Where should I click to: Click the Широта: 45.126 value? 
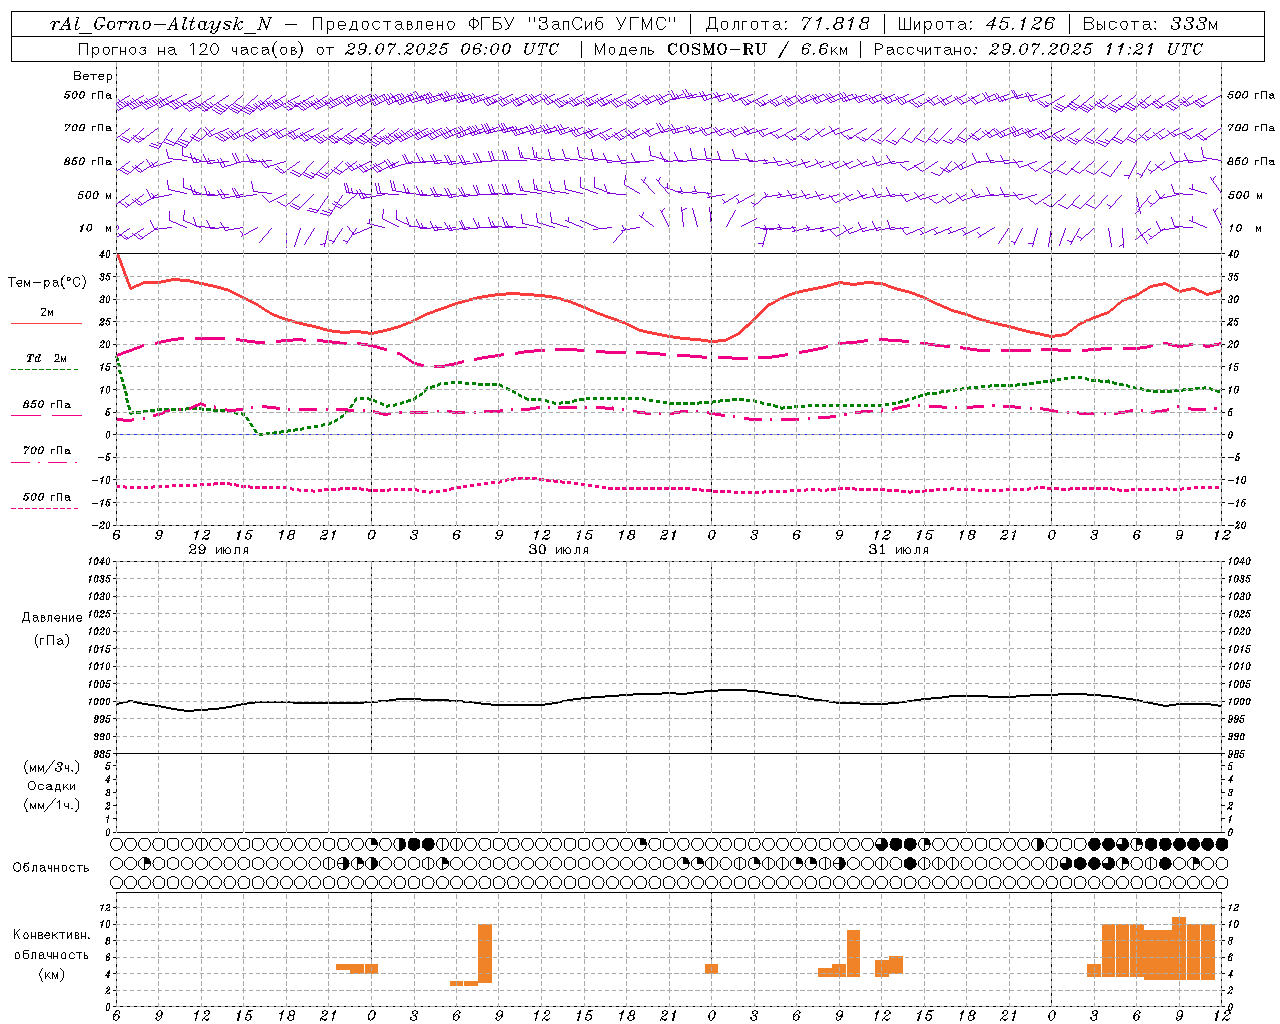[x=976, y=25]
